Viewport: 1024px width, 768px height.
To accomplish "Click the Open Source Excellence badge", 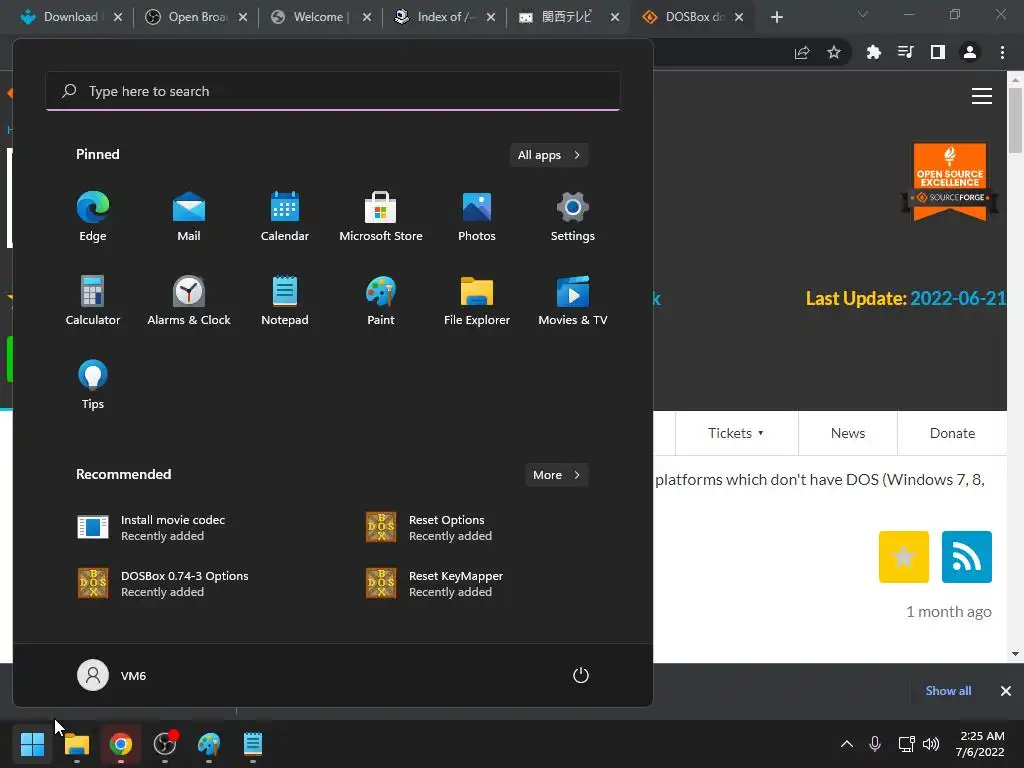I will [x=950, y=182].
